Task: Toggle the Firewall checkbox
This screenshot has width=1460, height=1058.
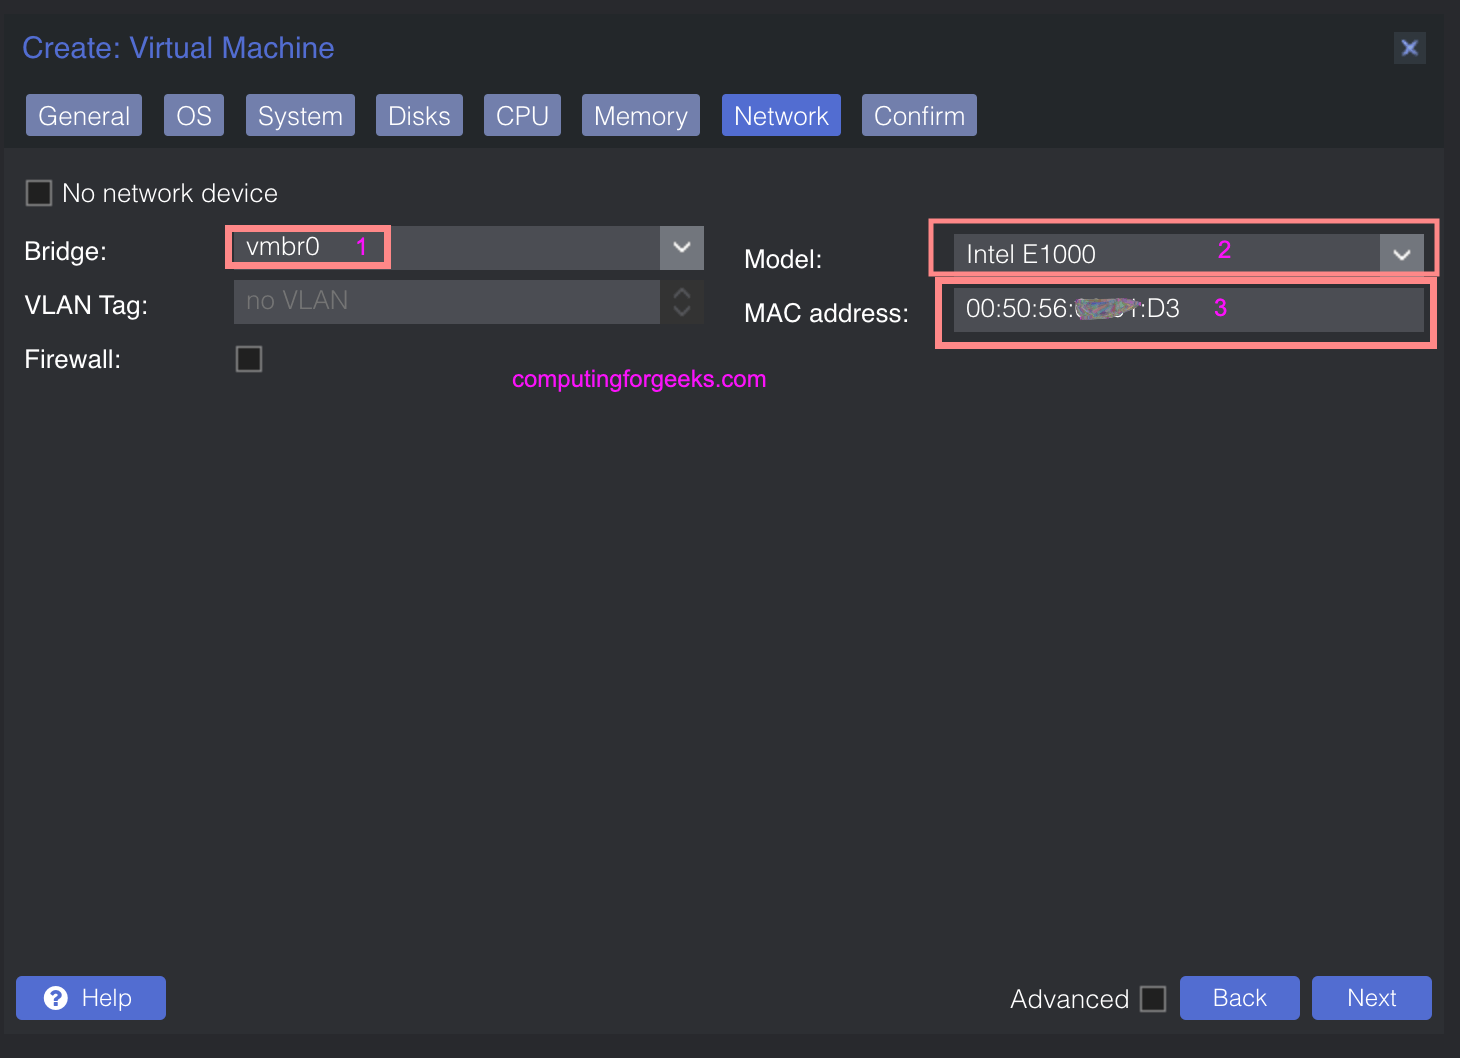Action: (248, 358)
